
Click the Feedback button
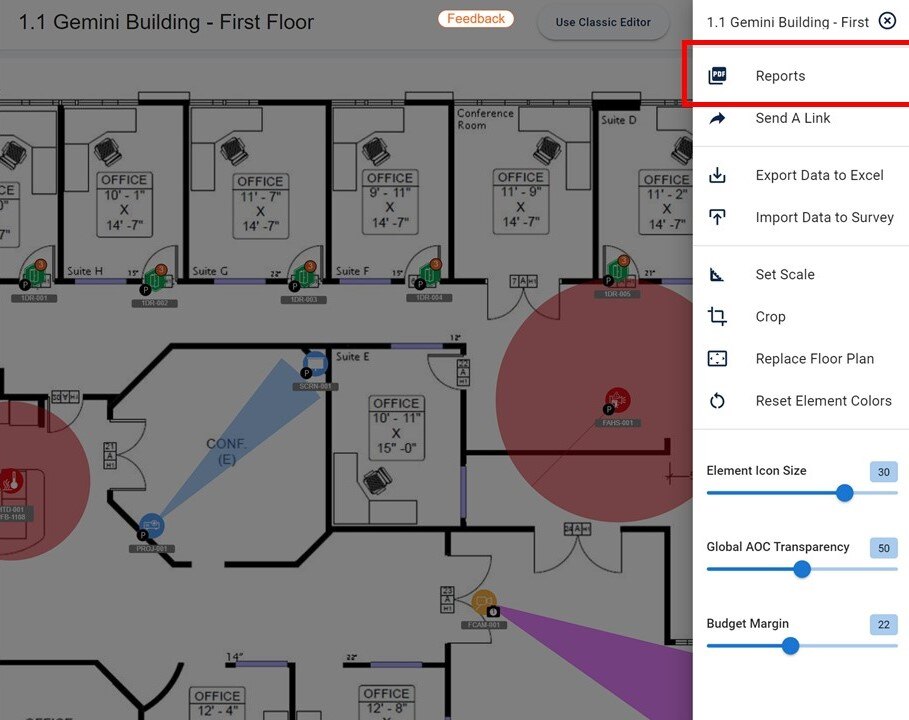[476, 18]
